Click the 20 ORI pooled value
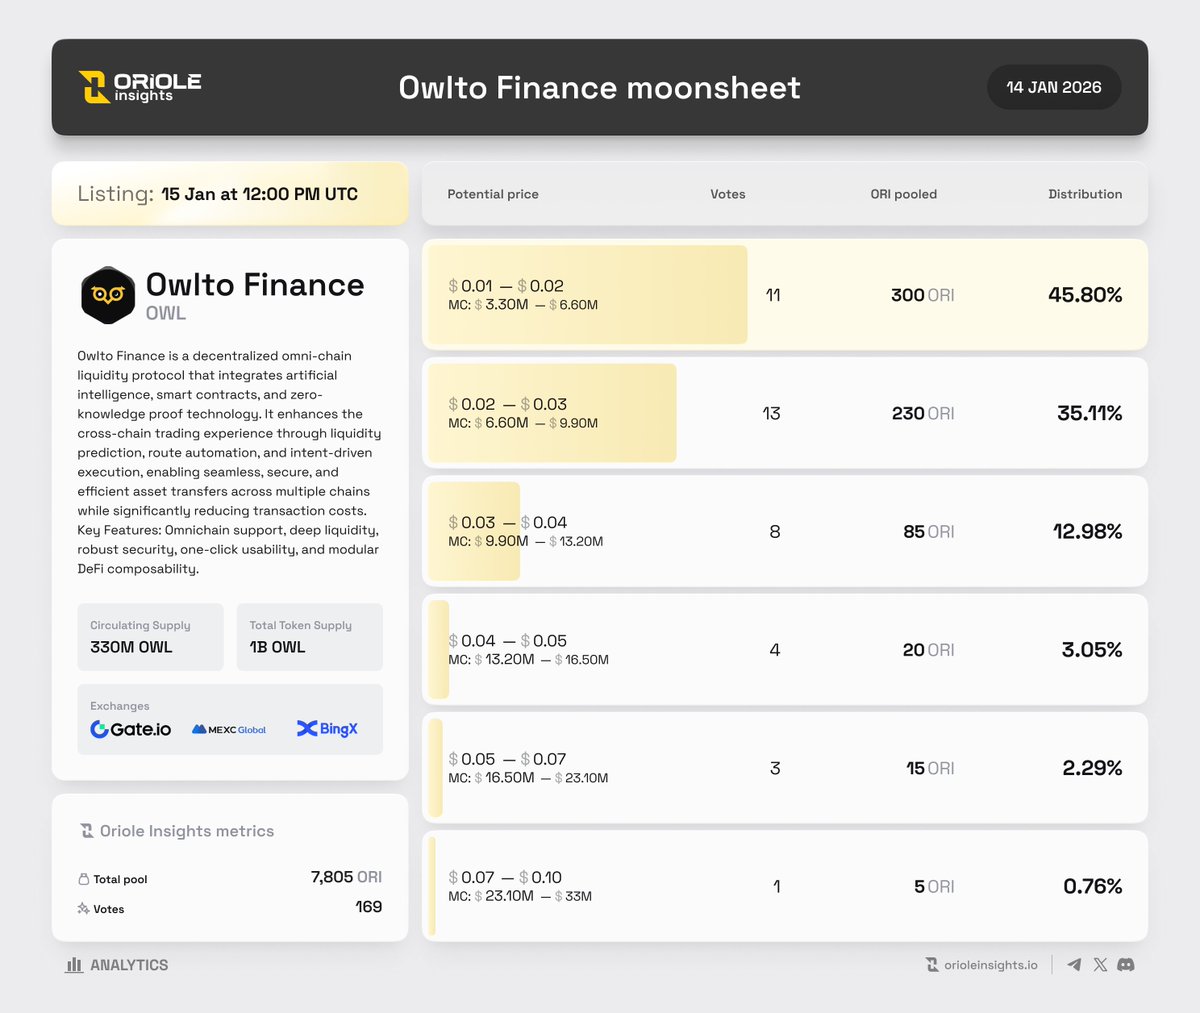The width and height of the screenshot is (1200, 1013). coord(929,650)
